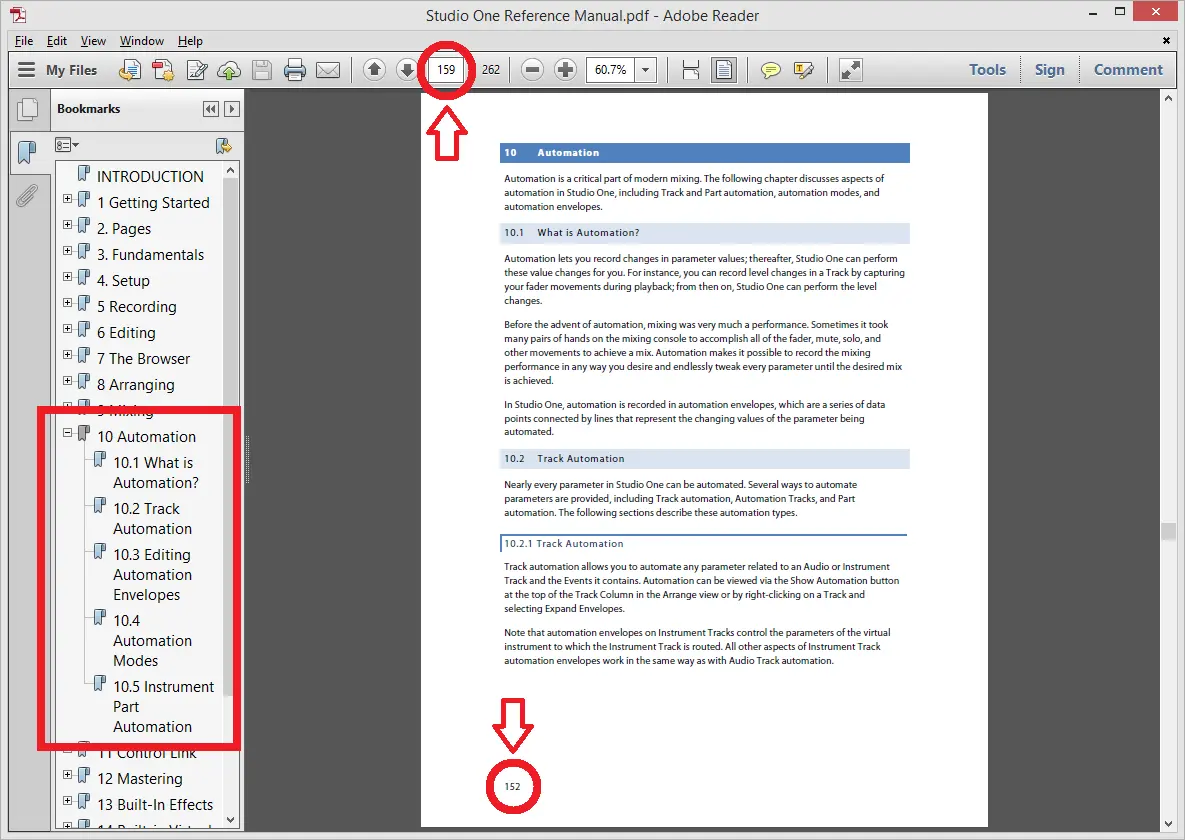Zoom in with the plus button
Viewport: 1185px width, 840px height.
click(x=565, y=70)
